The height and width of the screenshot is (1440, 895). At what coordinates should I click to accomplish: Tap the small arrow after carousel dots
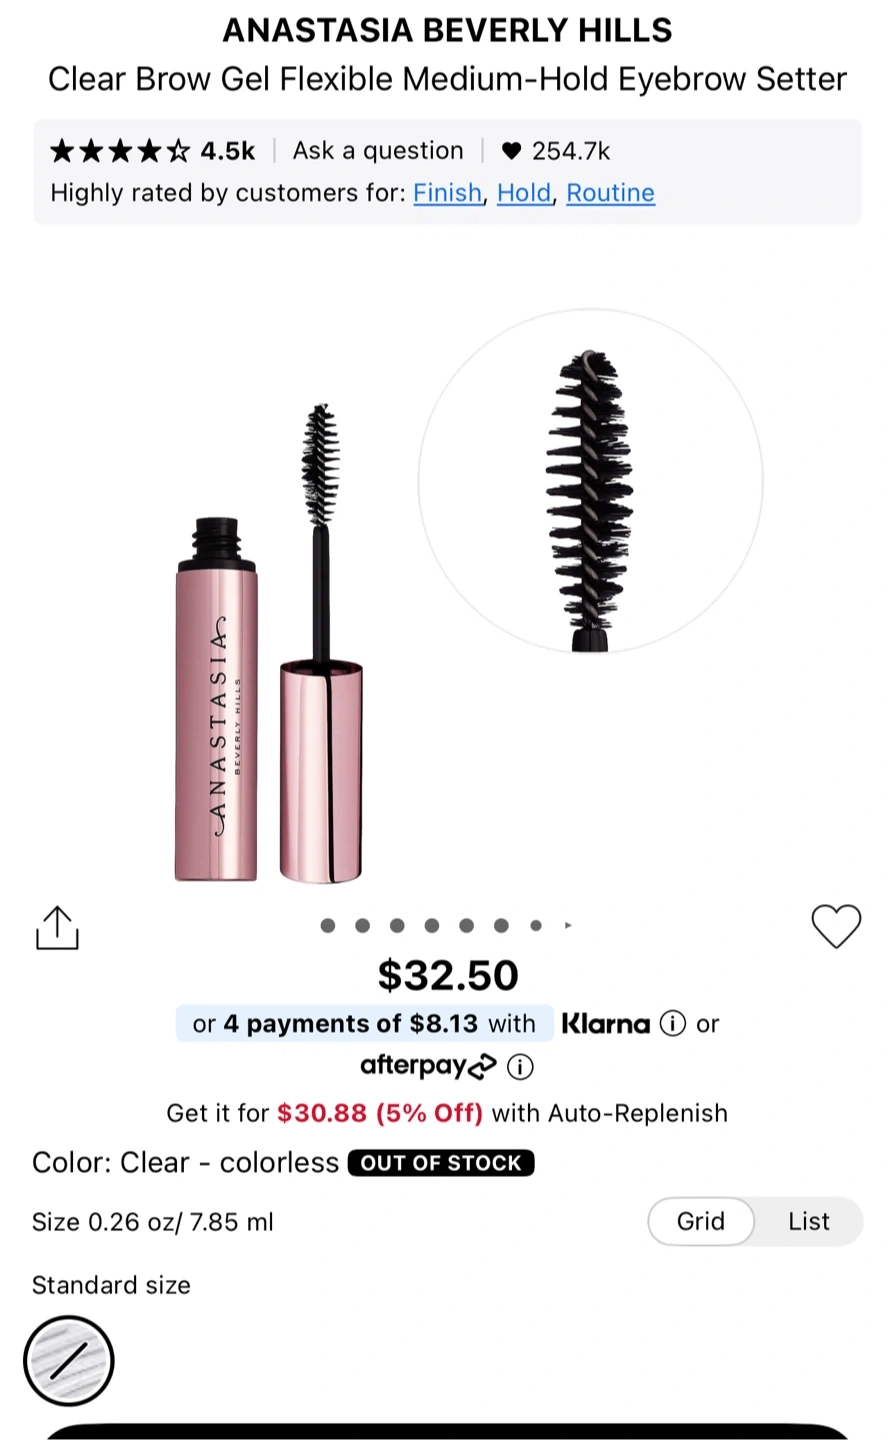pos(568,926)
